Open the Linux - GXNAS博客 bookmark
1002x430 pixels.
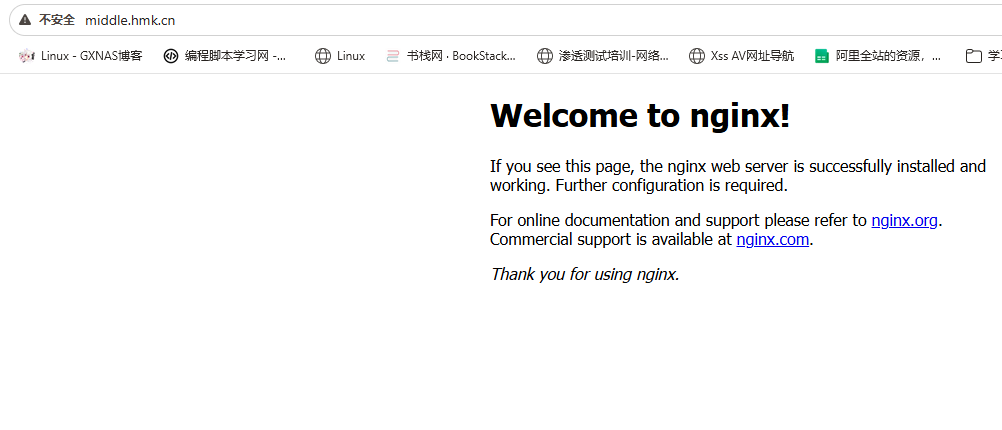point(81,56)
